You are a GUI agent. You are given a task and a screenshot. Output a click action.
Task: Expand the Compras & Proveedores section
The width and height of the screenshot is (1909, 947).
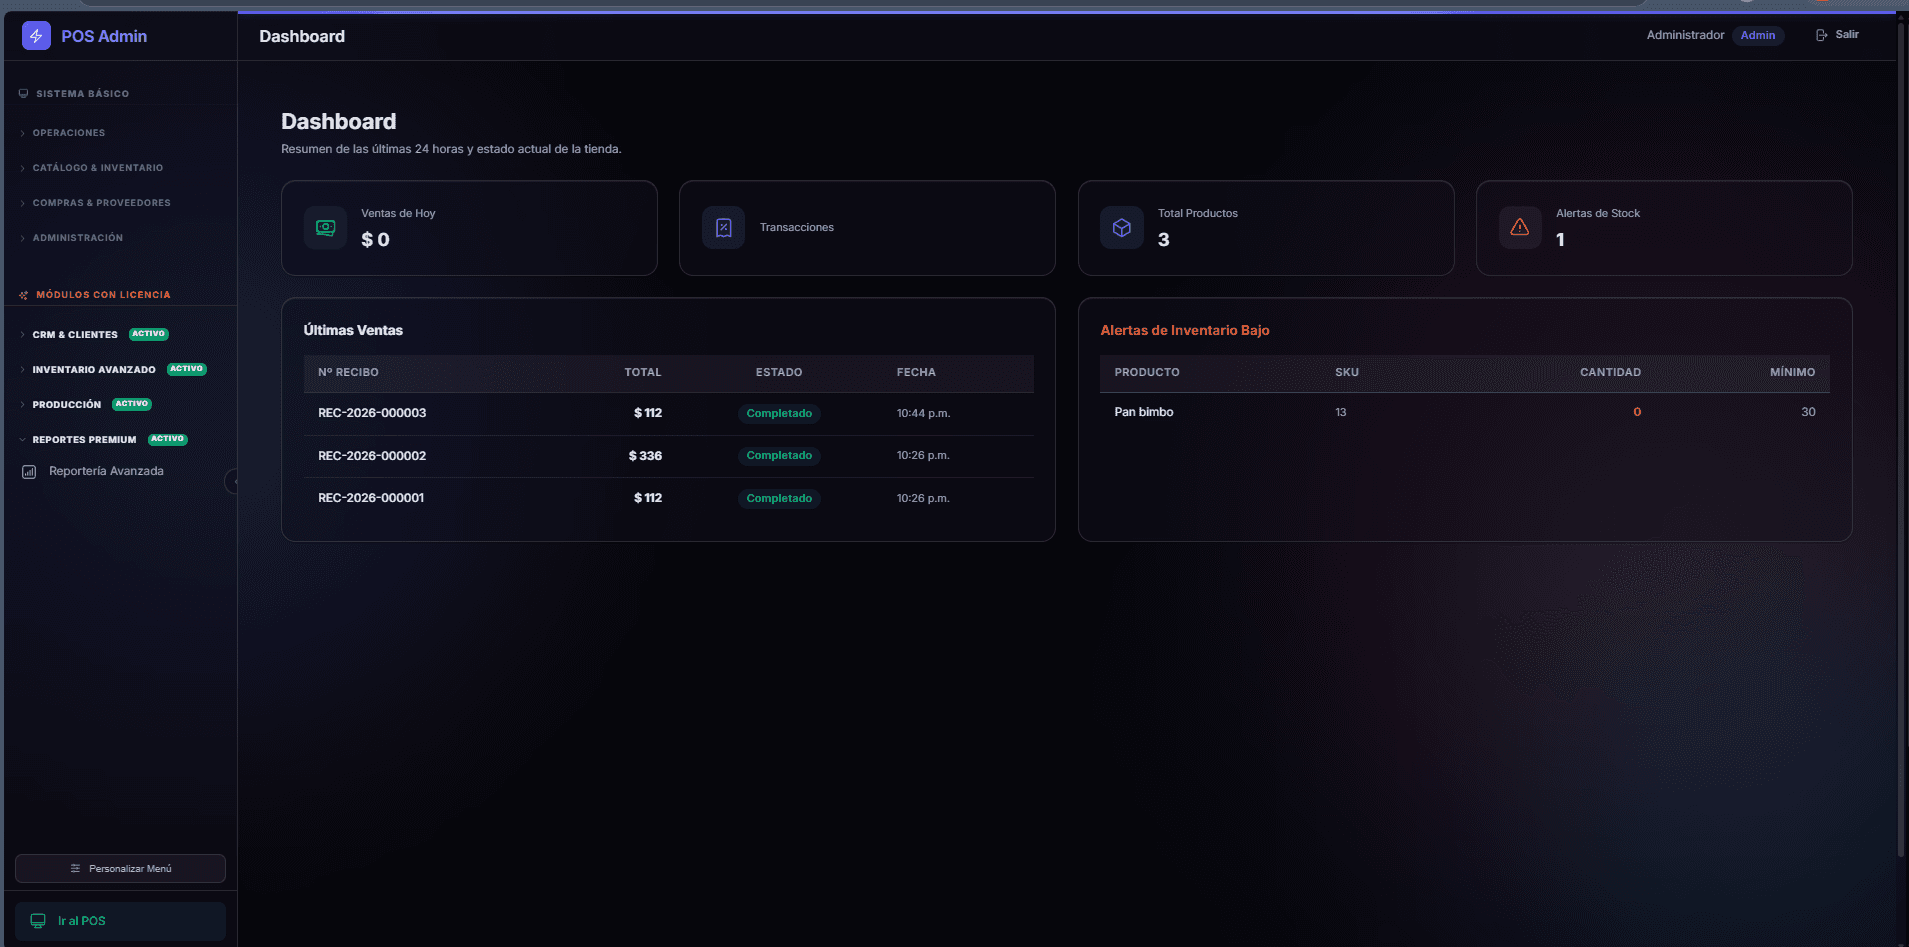click(x=95, y=203)
